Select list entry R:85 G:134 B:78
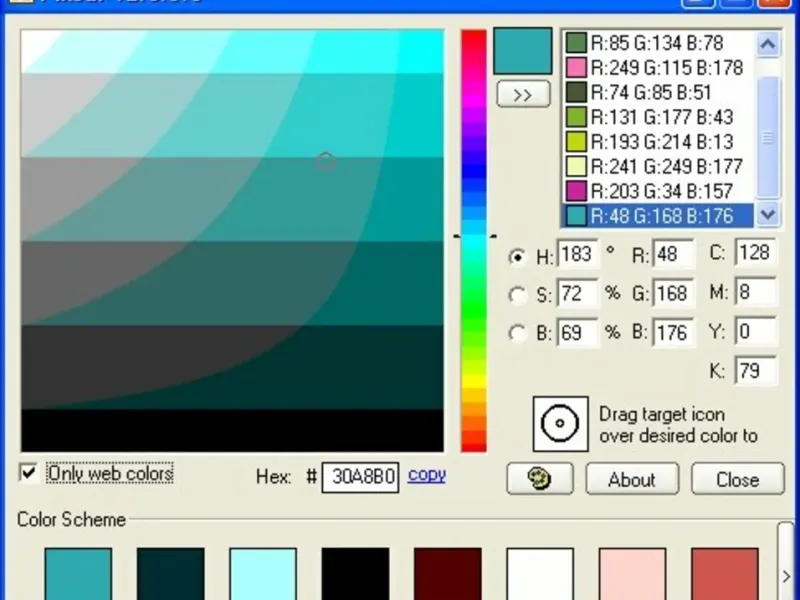The image size is (800, 600). pos(658,43)
